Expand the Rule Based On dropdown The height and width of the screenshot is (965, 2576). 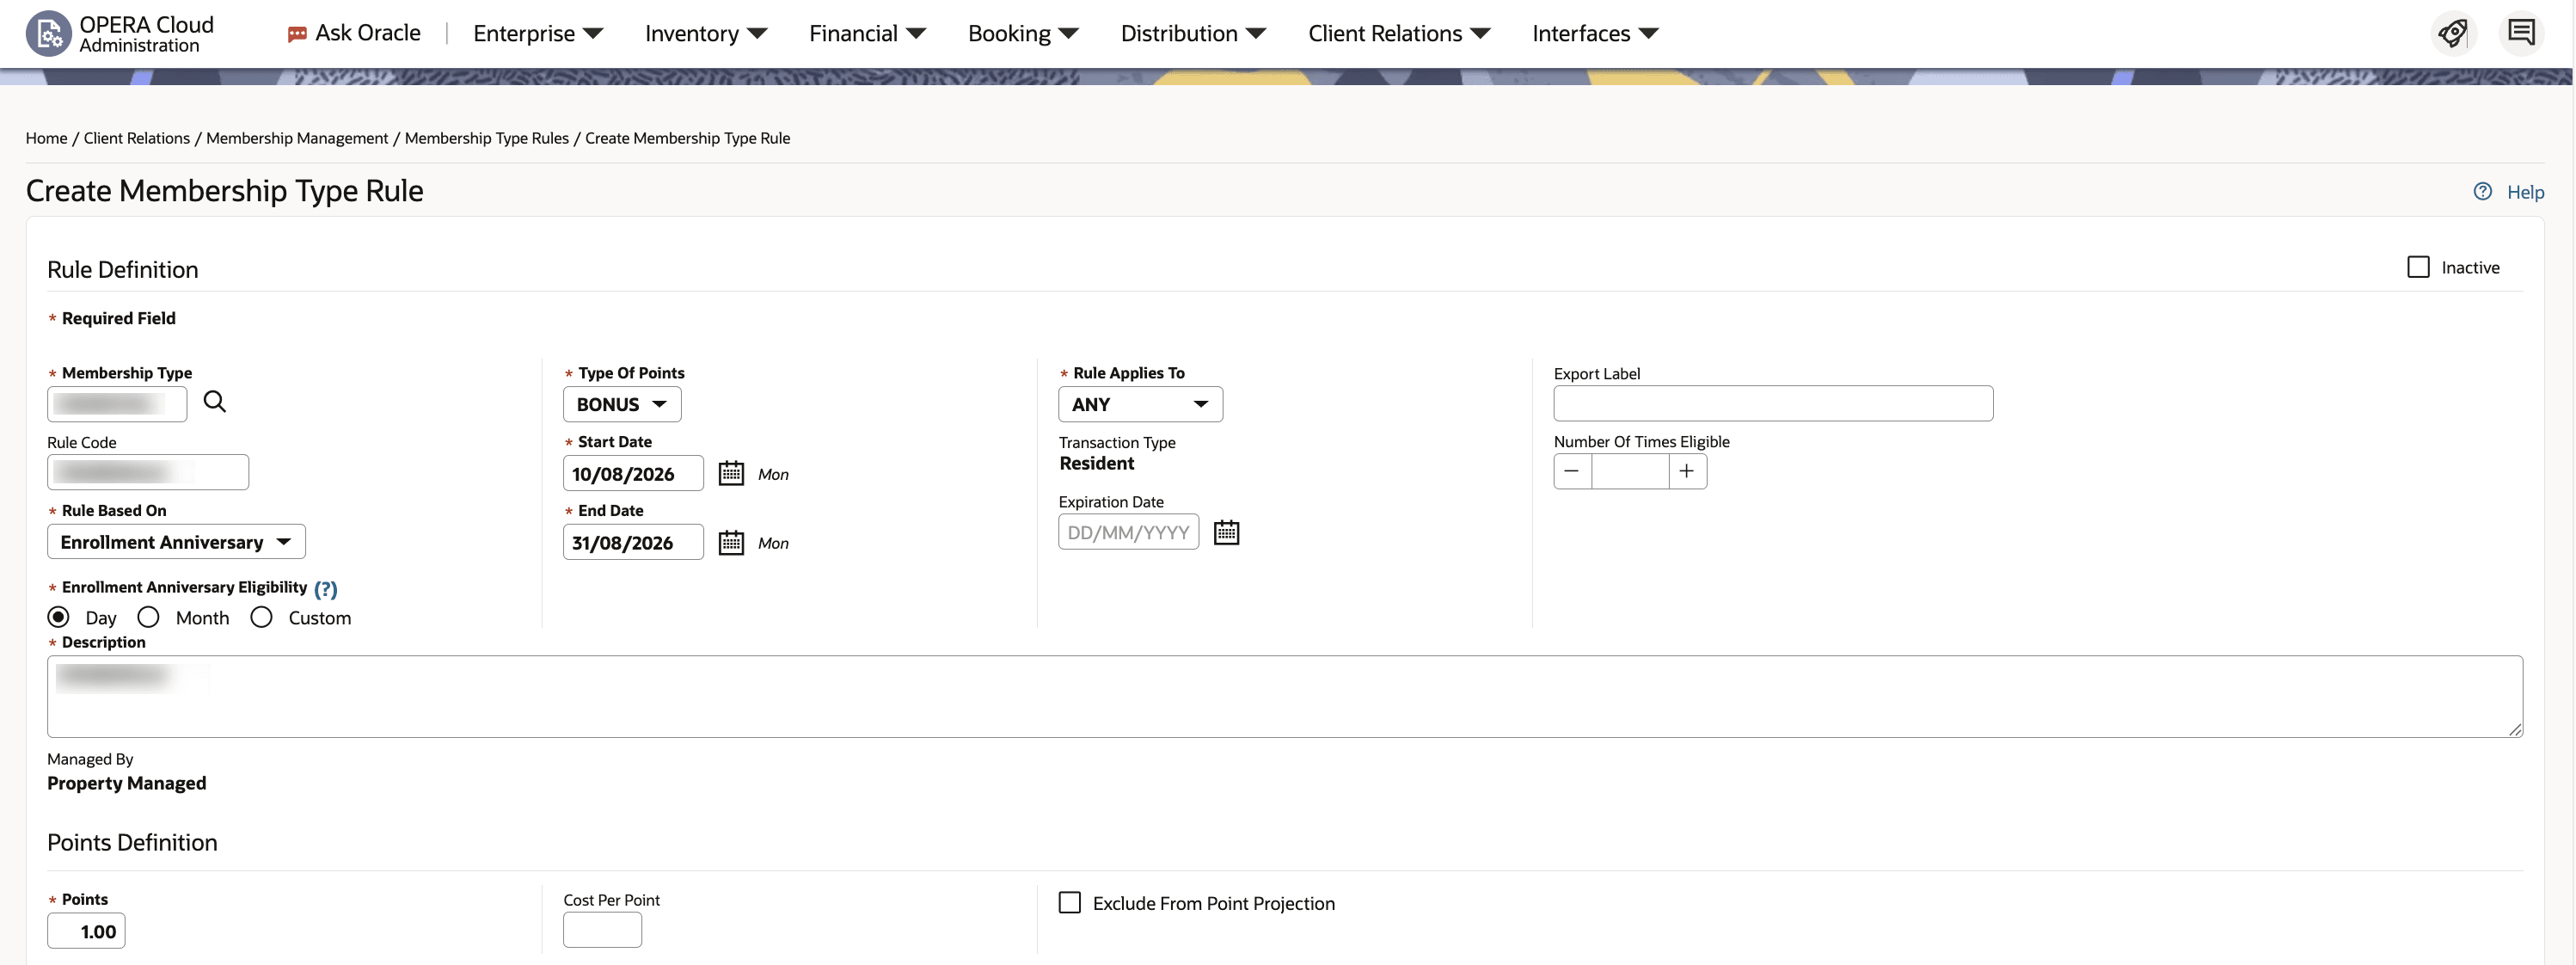[x=176, y=542]
